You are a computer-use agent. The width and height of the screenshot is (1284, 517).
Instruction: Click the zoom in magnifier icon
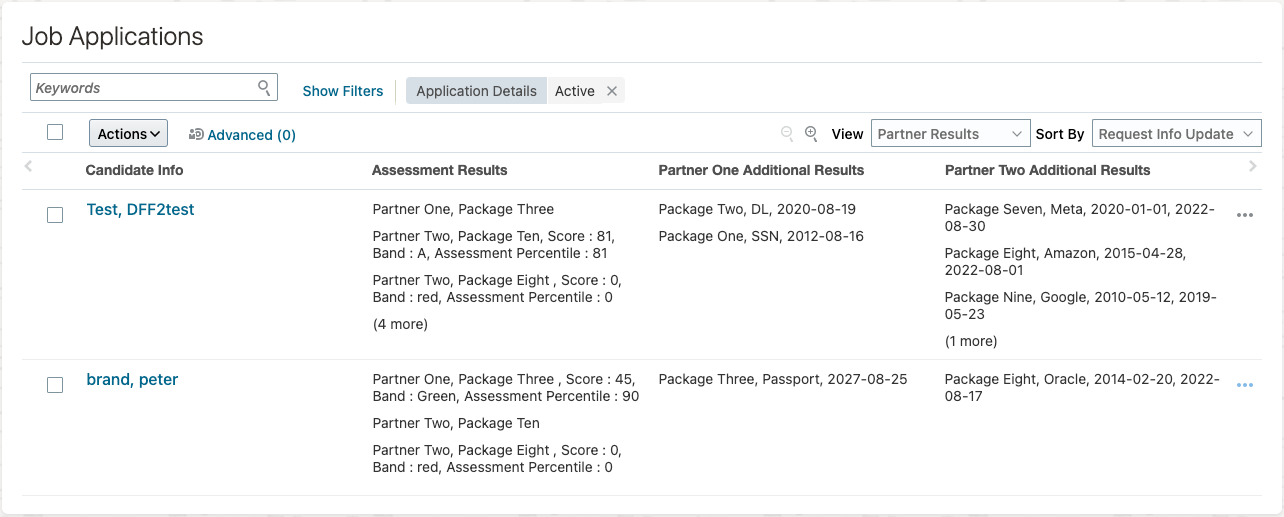tap(811, 134)
